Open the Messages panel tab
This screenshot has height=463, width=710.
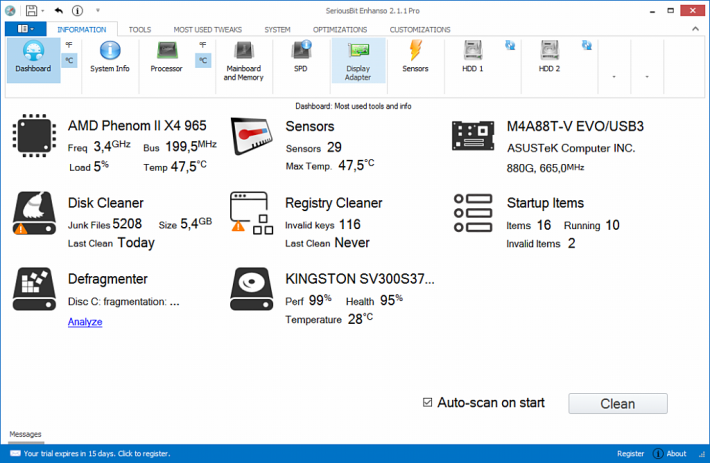[25, 434]
